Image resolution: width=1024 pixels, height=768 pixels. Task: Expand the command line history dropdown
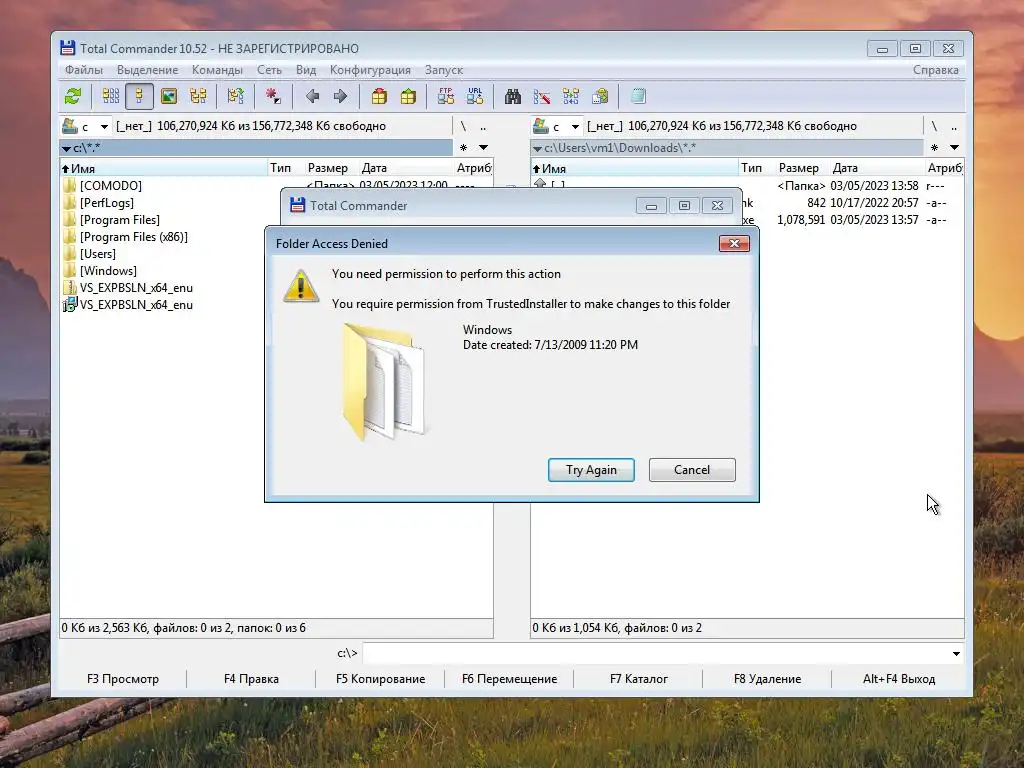[956, 653]
